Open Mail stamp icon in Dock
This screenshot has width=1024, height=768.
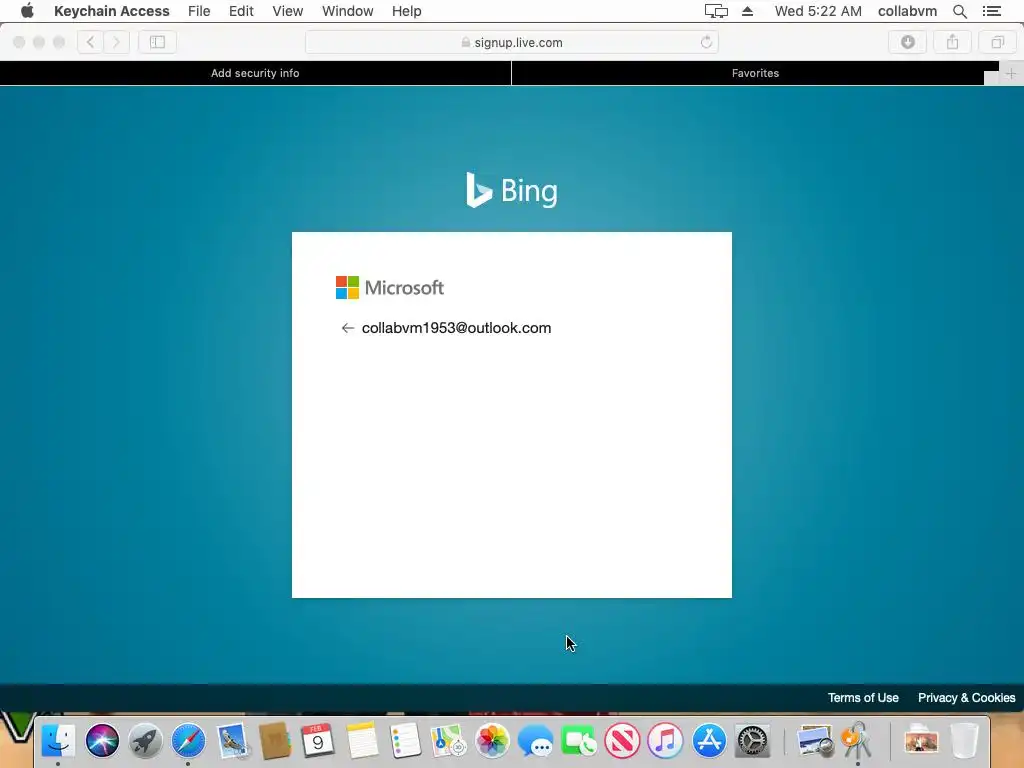(x=232, y=741)
